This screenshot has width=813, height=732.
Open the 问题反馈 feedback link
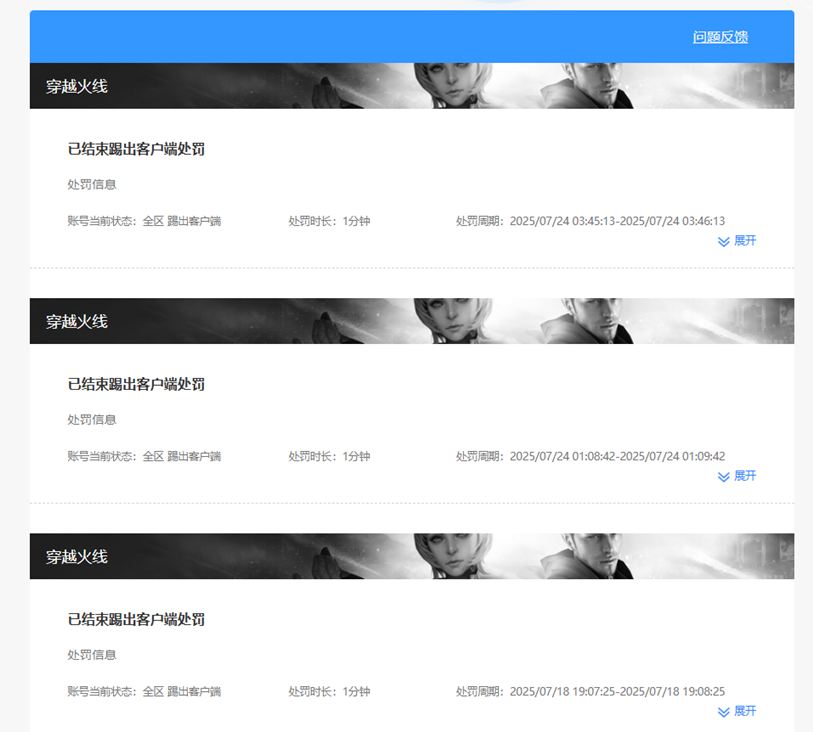click(720, 36)
